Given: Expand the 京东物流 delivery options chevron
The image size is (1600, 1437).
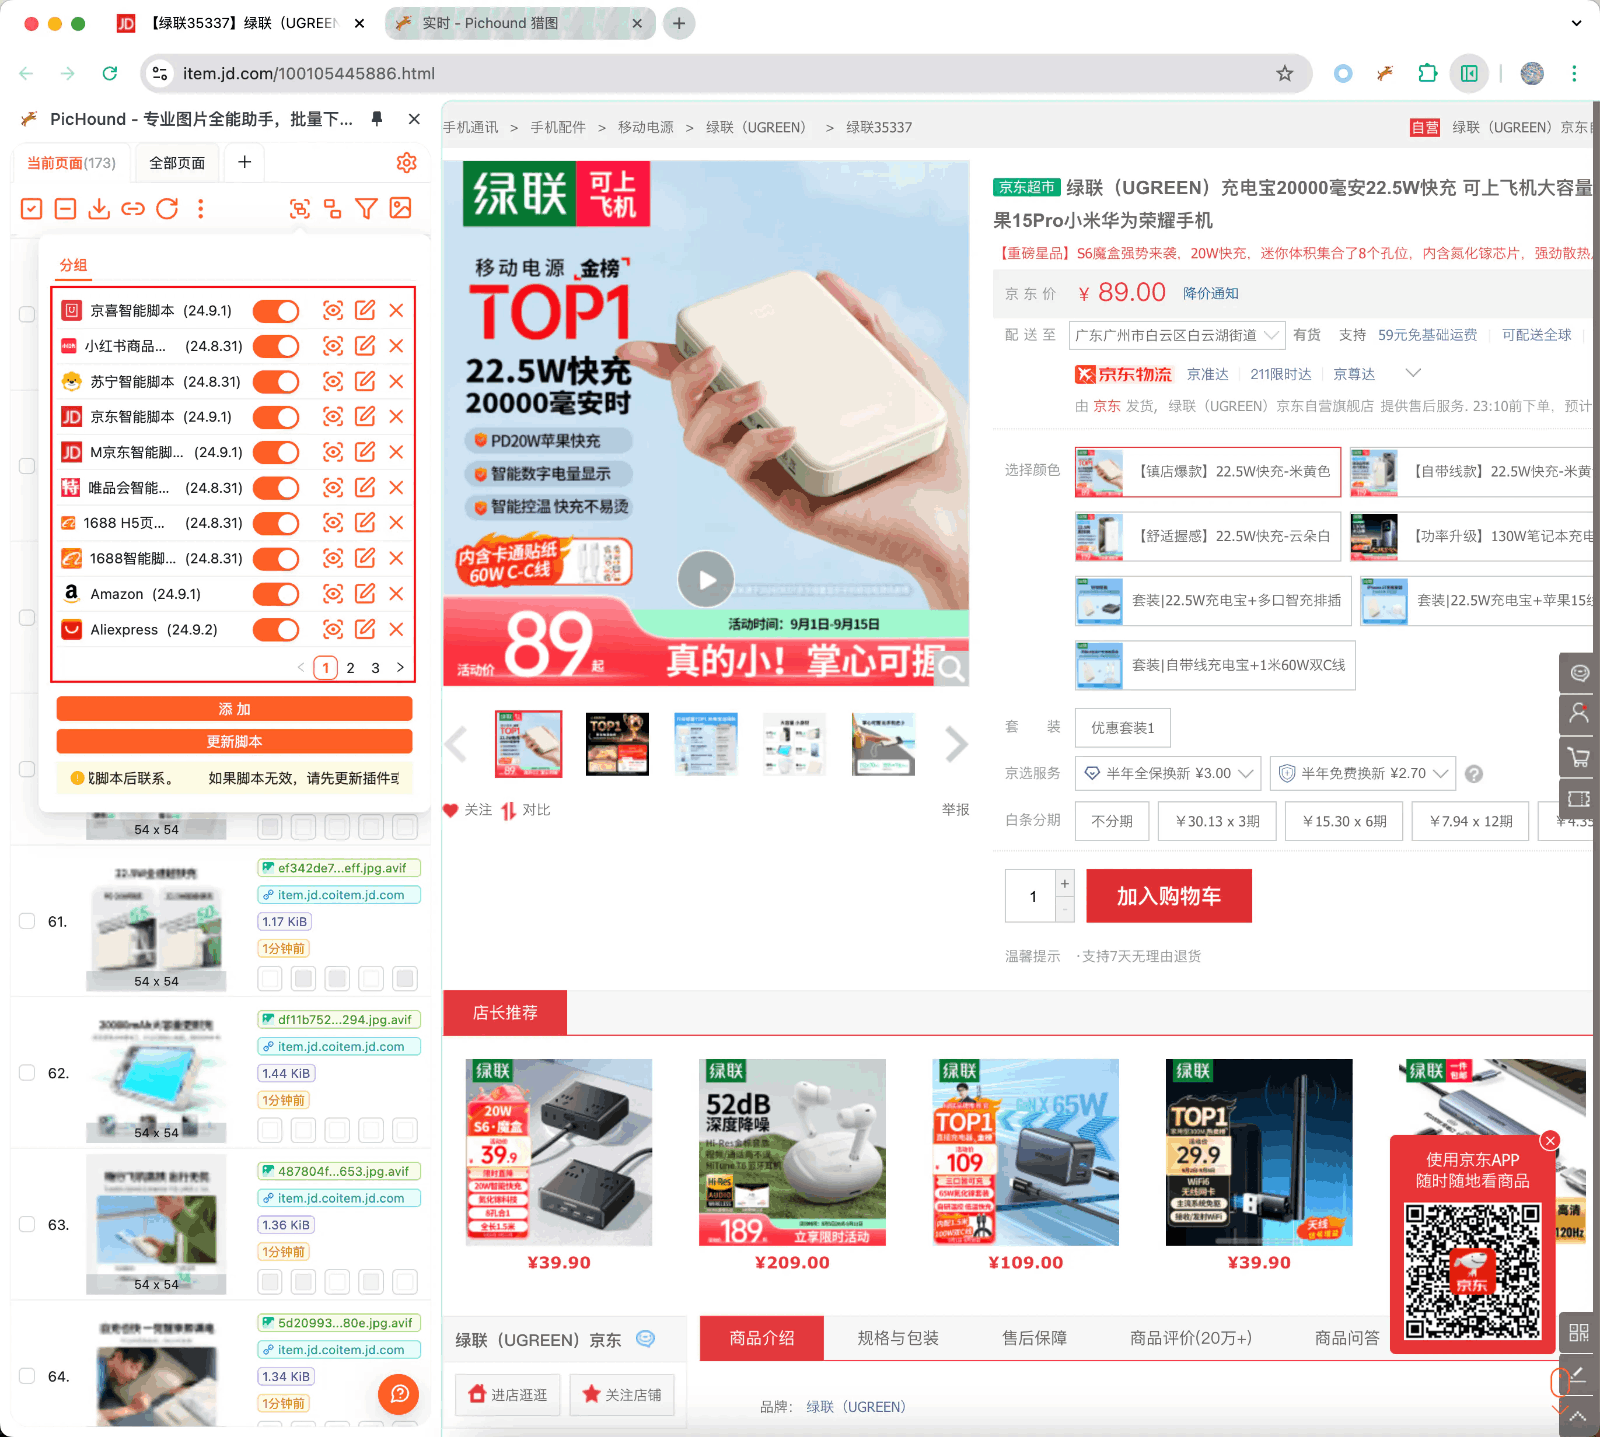Looking at the screenshot, I should 1413,373.
